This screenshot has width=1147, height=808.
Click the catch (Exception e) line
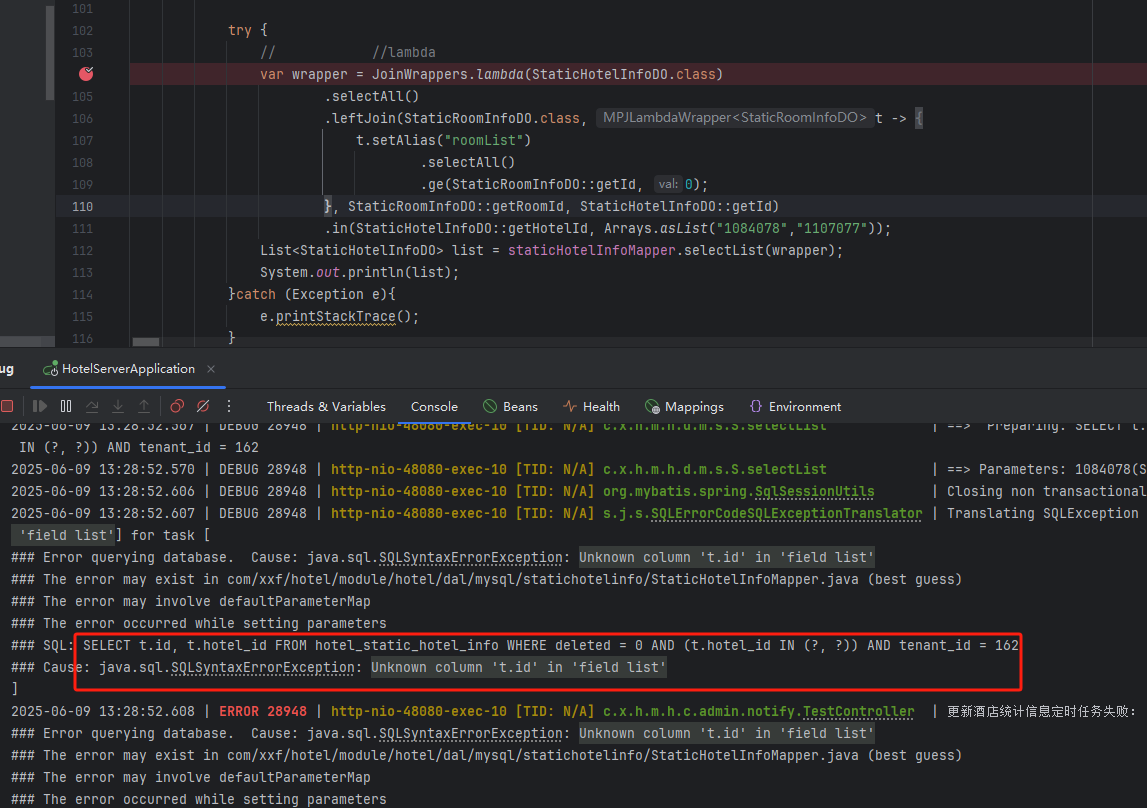[312, 294]
